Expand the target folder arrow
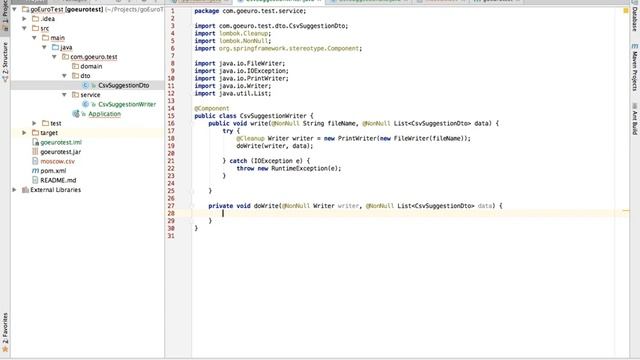 (x=24, y=133)
